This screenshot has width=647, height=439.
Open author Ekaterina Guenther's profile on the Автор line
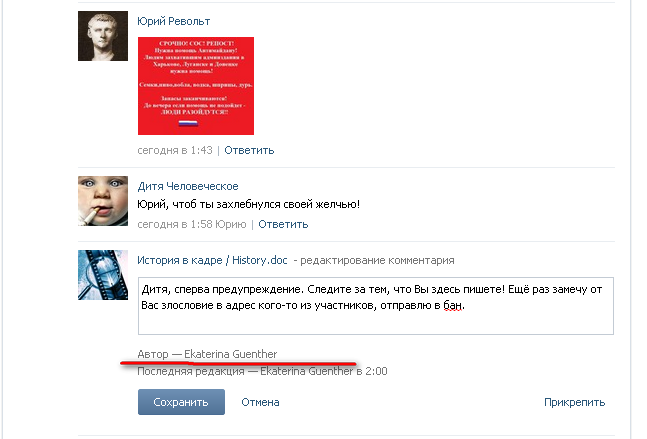point(231,354)
